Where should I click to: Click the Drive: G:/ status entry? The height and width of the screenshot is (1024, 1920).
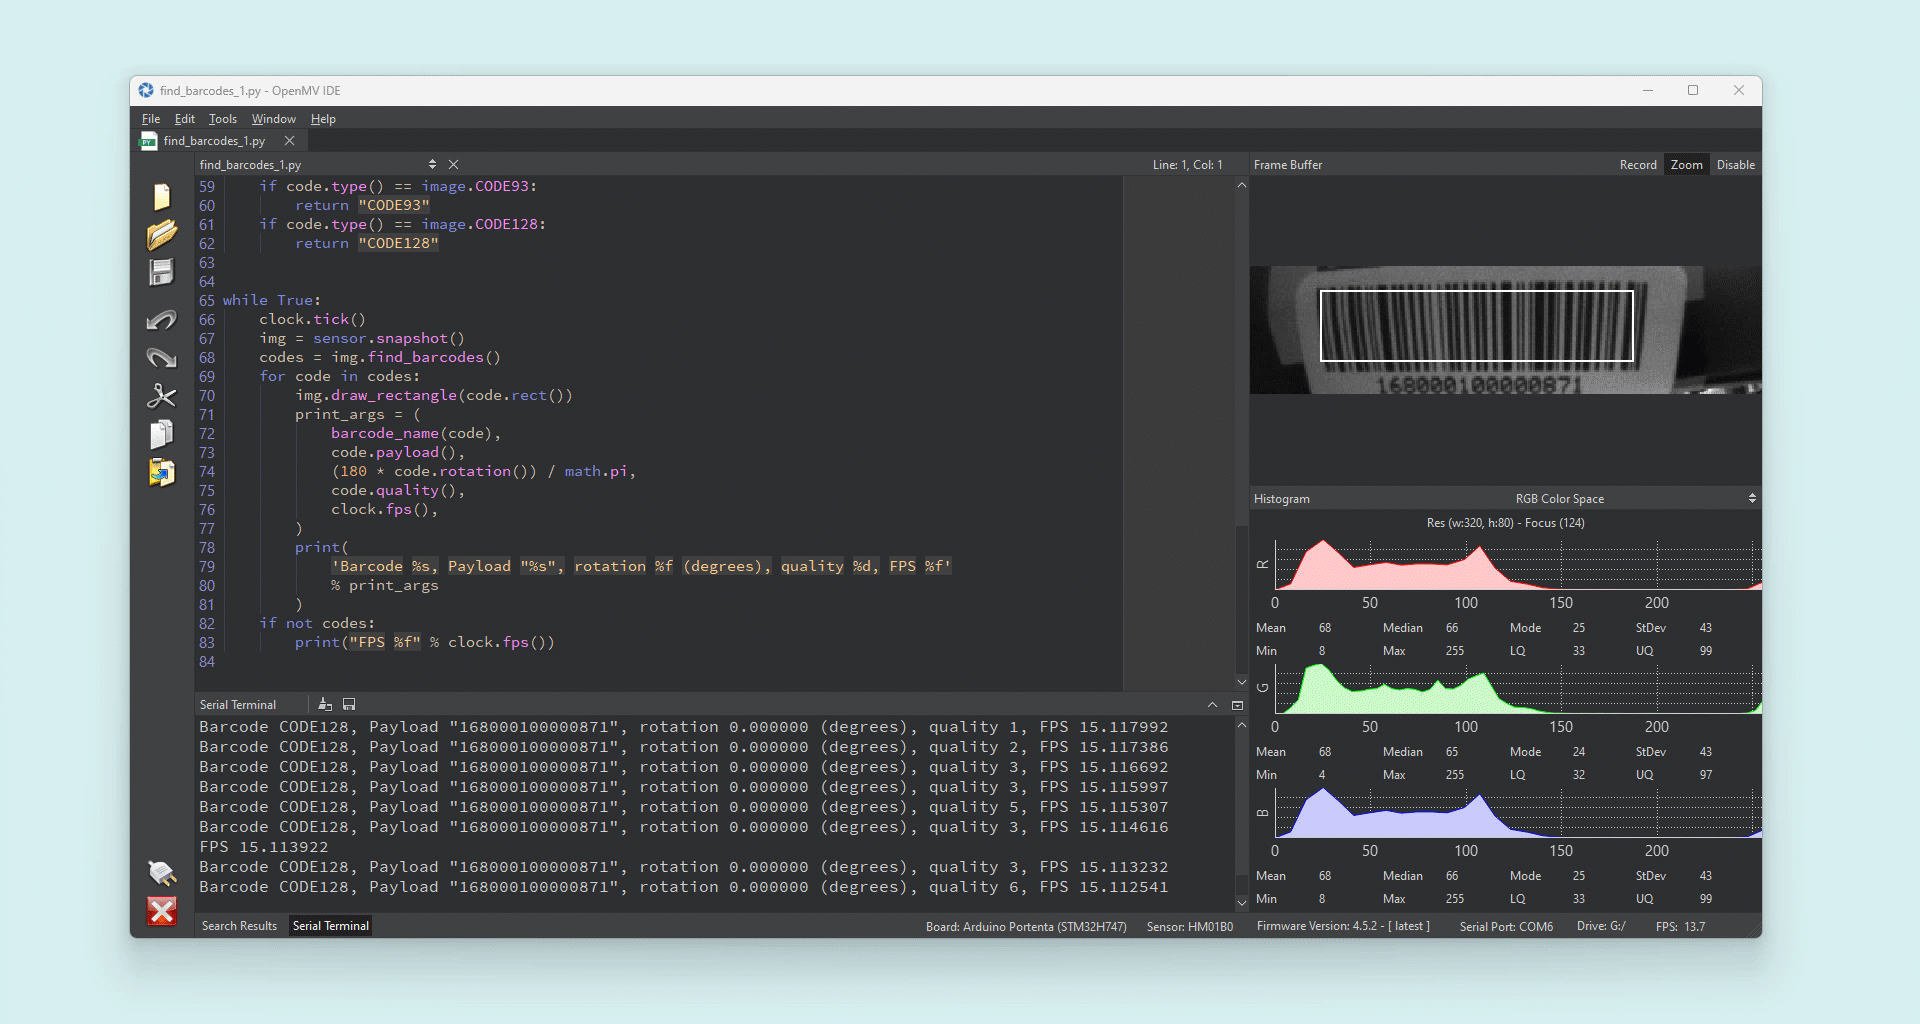(x=1601, y=926)
